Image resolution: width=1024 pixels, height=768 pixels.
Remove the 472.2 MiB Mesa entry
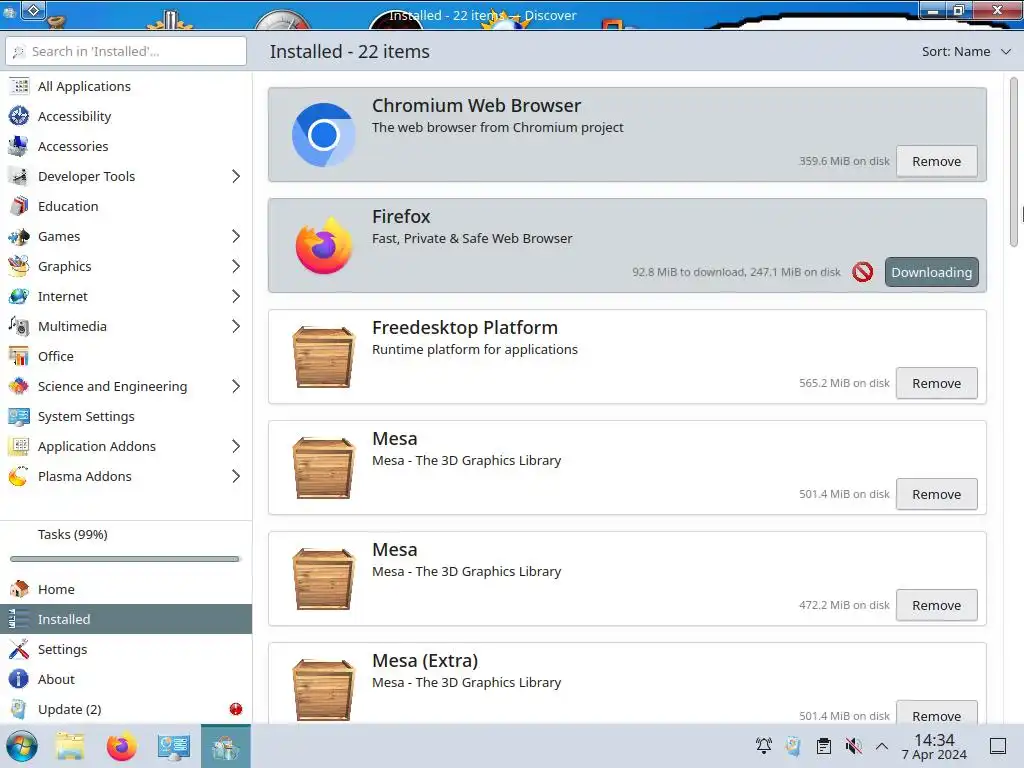click(x=936, y=605)
